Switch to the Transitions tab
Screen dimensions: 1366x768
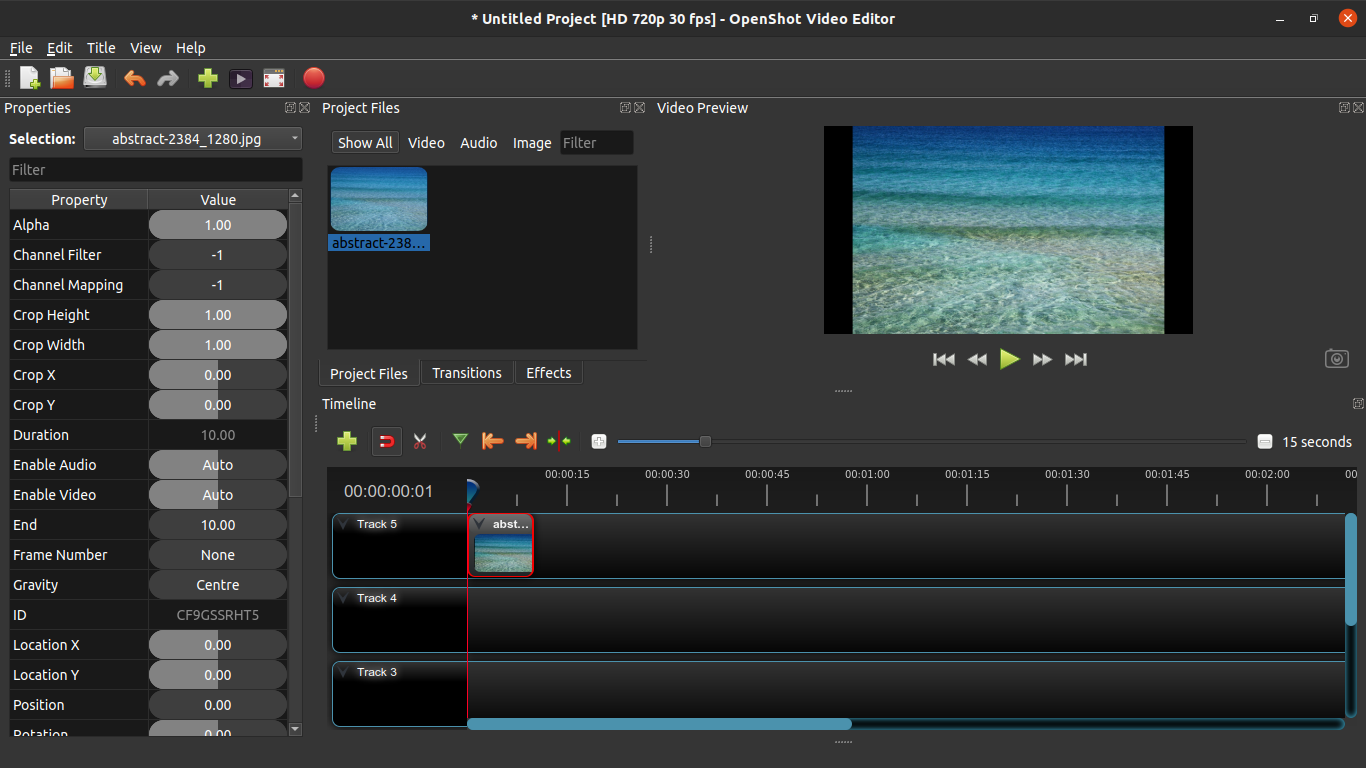(466, 372)
